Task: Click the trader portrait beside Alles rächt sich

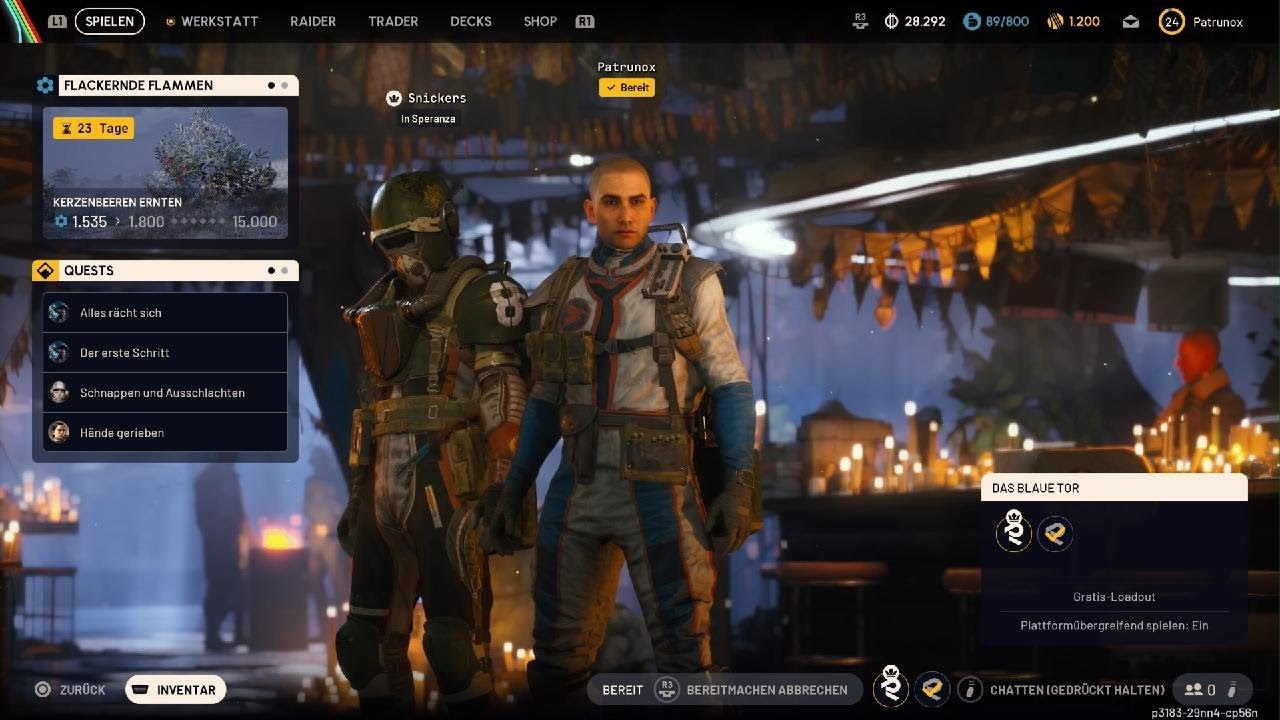Action: point(59,313)
